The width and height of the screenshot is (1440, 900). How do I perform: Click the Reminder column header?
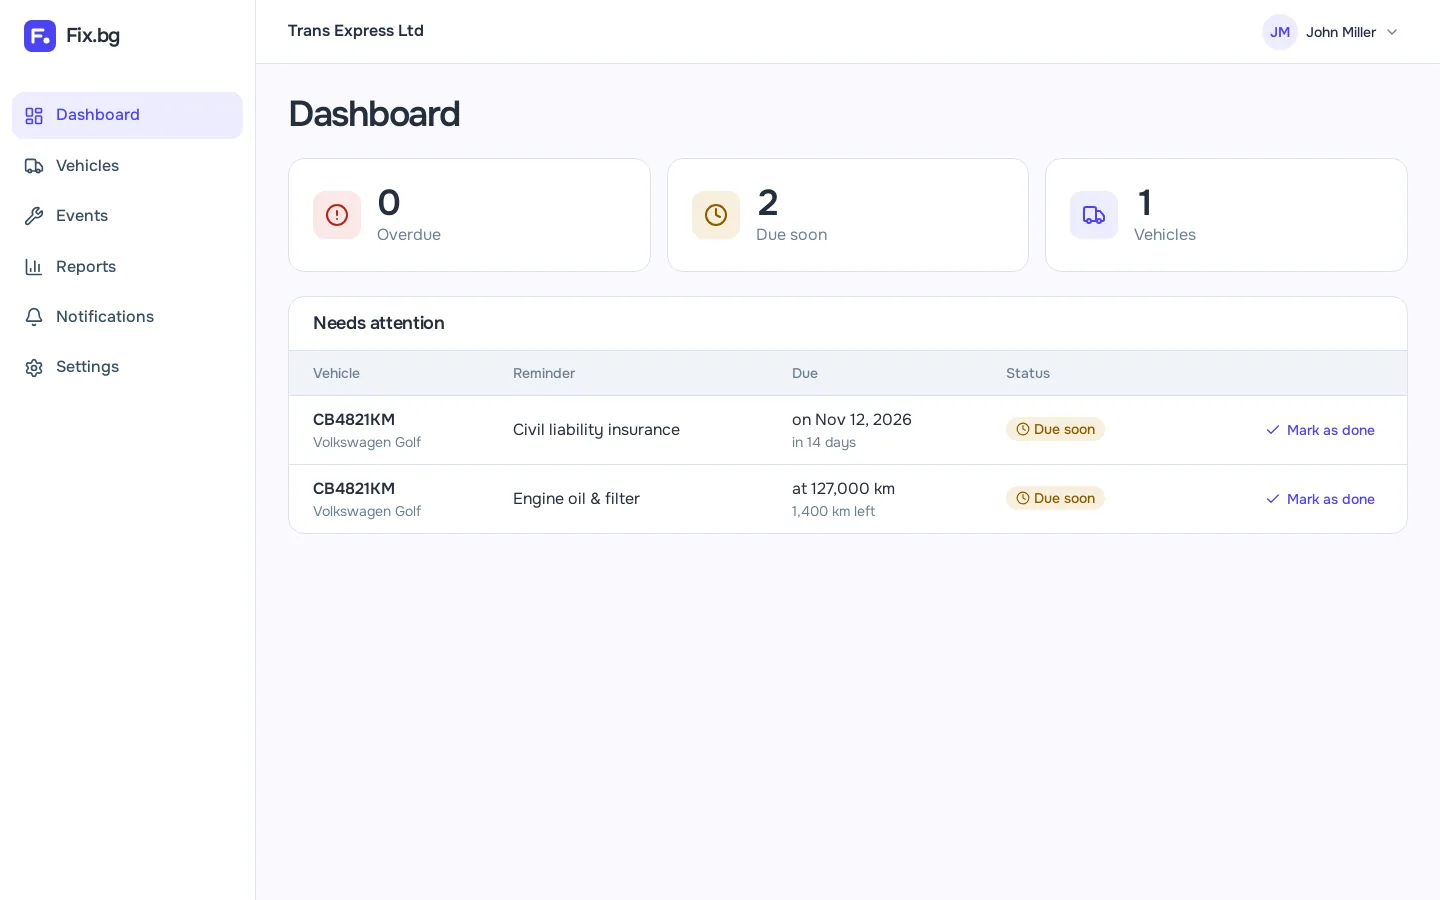544,373
